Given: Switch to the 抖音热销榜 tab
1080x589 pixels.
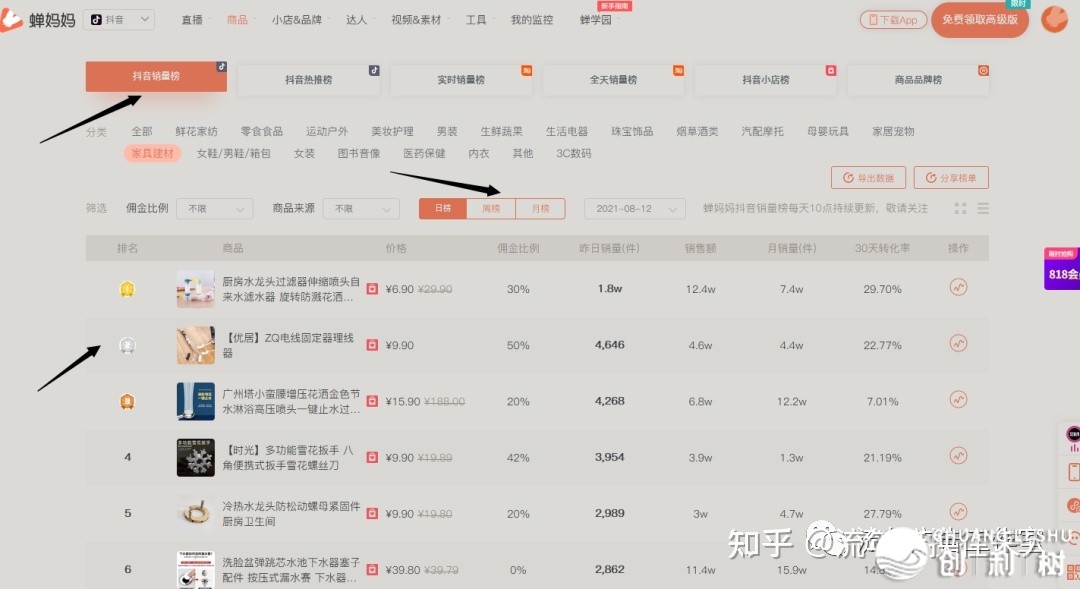Looking at the screenshot, I should tap(308, 79).
